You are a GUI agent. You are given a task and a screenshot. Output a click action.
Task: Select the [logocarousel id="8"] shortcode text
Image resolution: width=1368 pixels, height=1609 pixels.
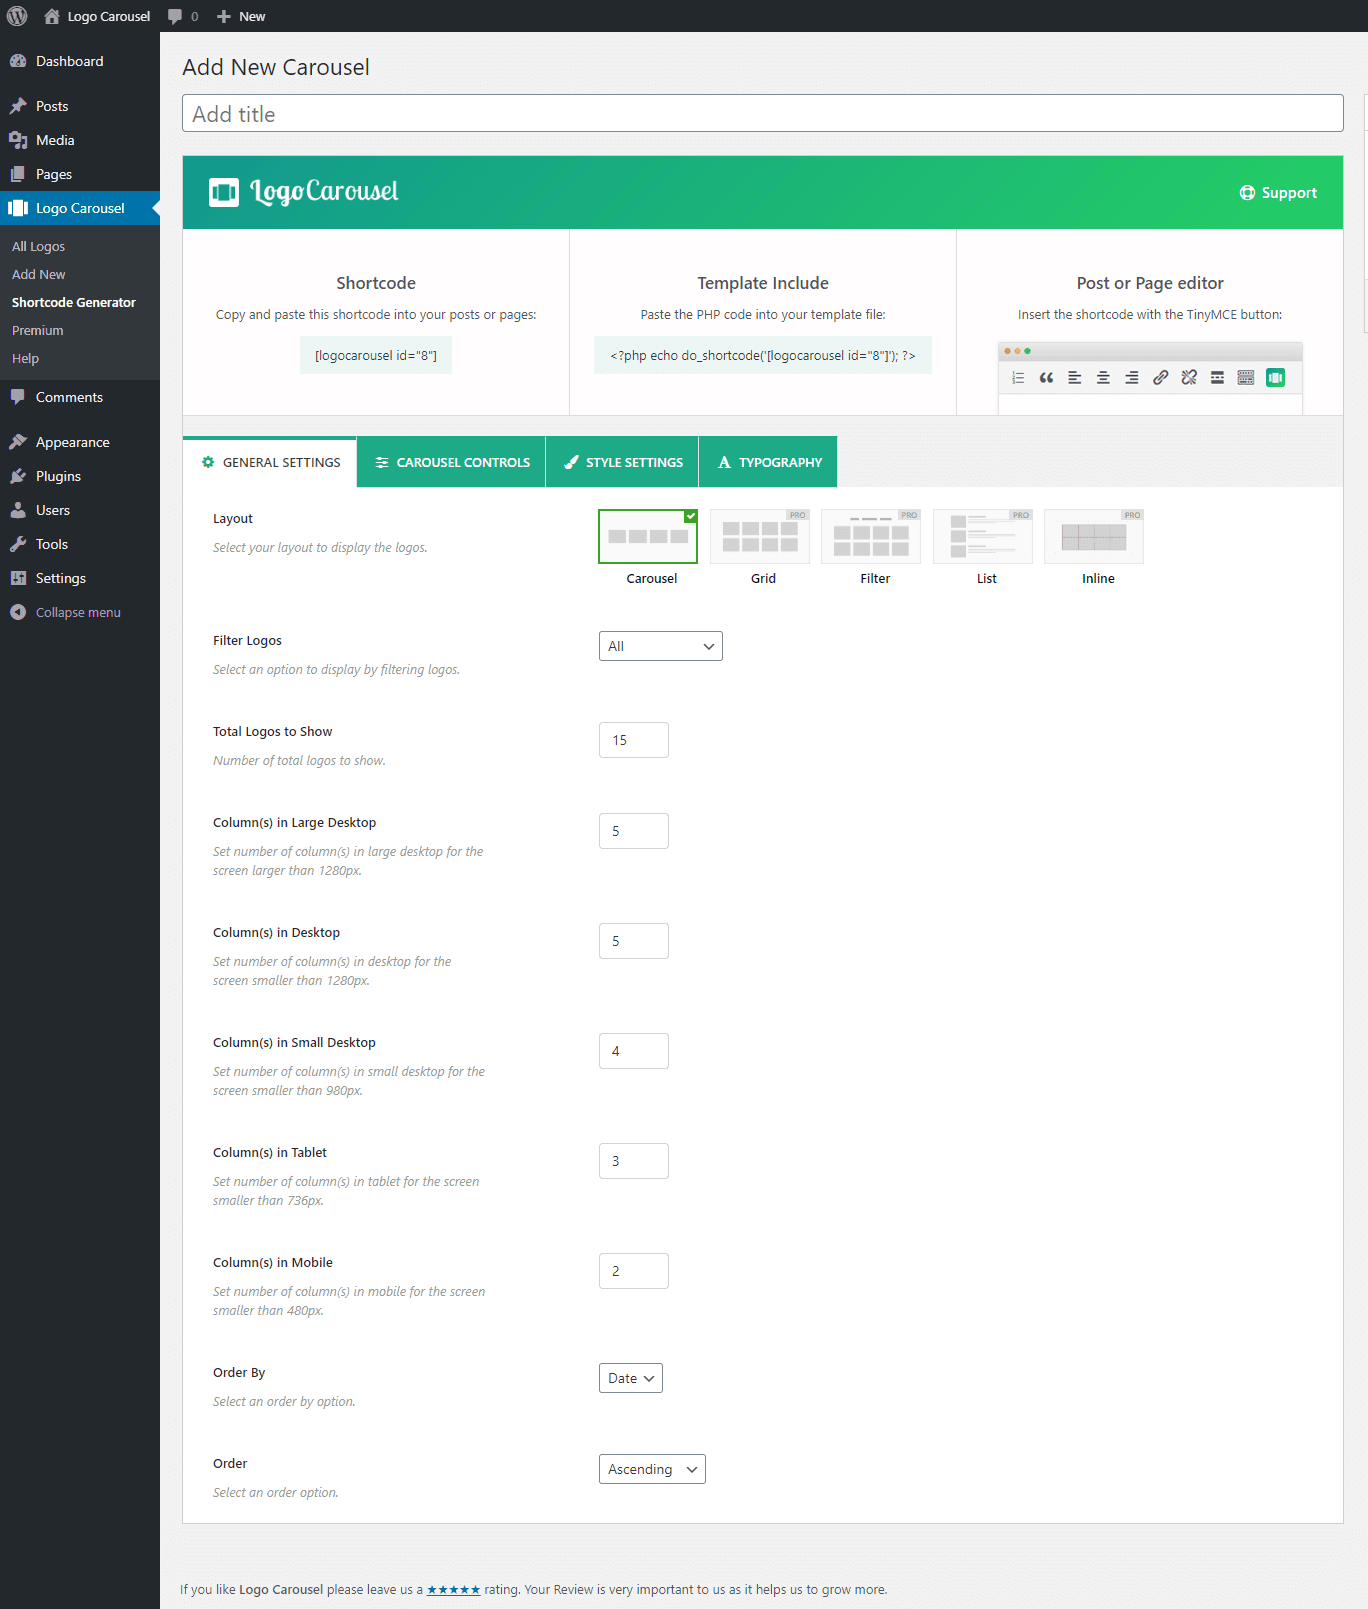pos(376,355)
